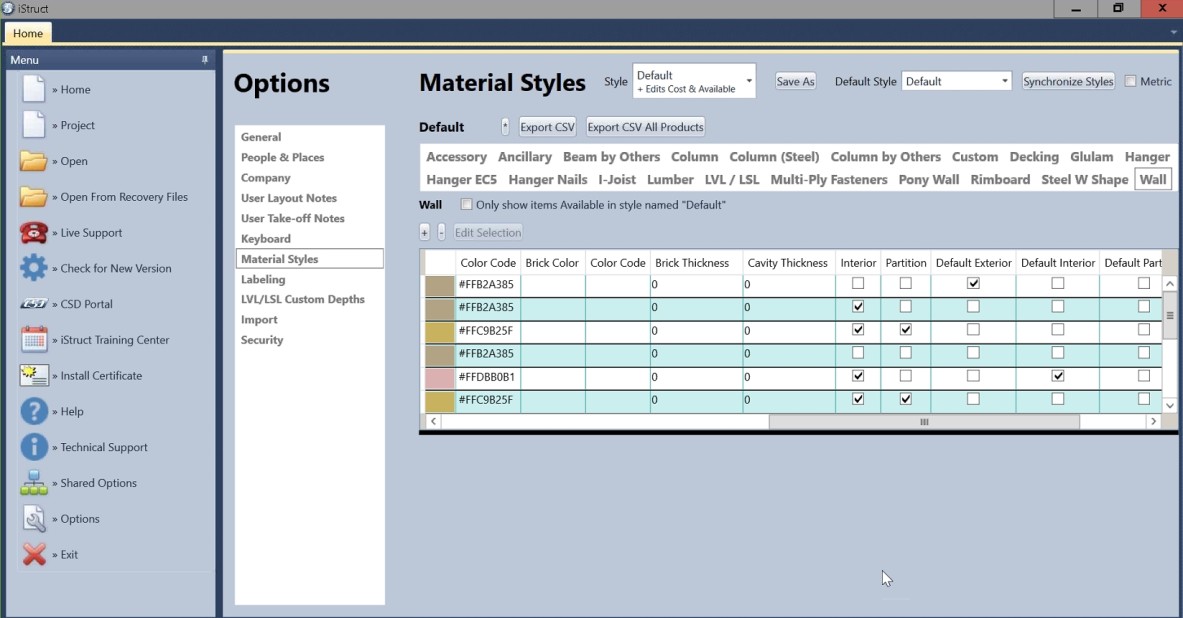Click the red X Exit icon
Viewport: 1183px width, 618px height.
tap(34, 555)
